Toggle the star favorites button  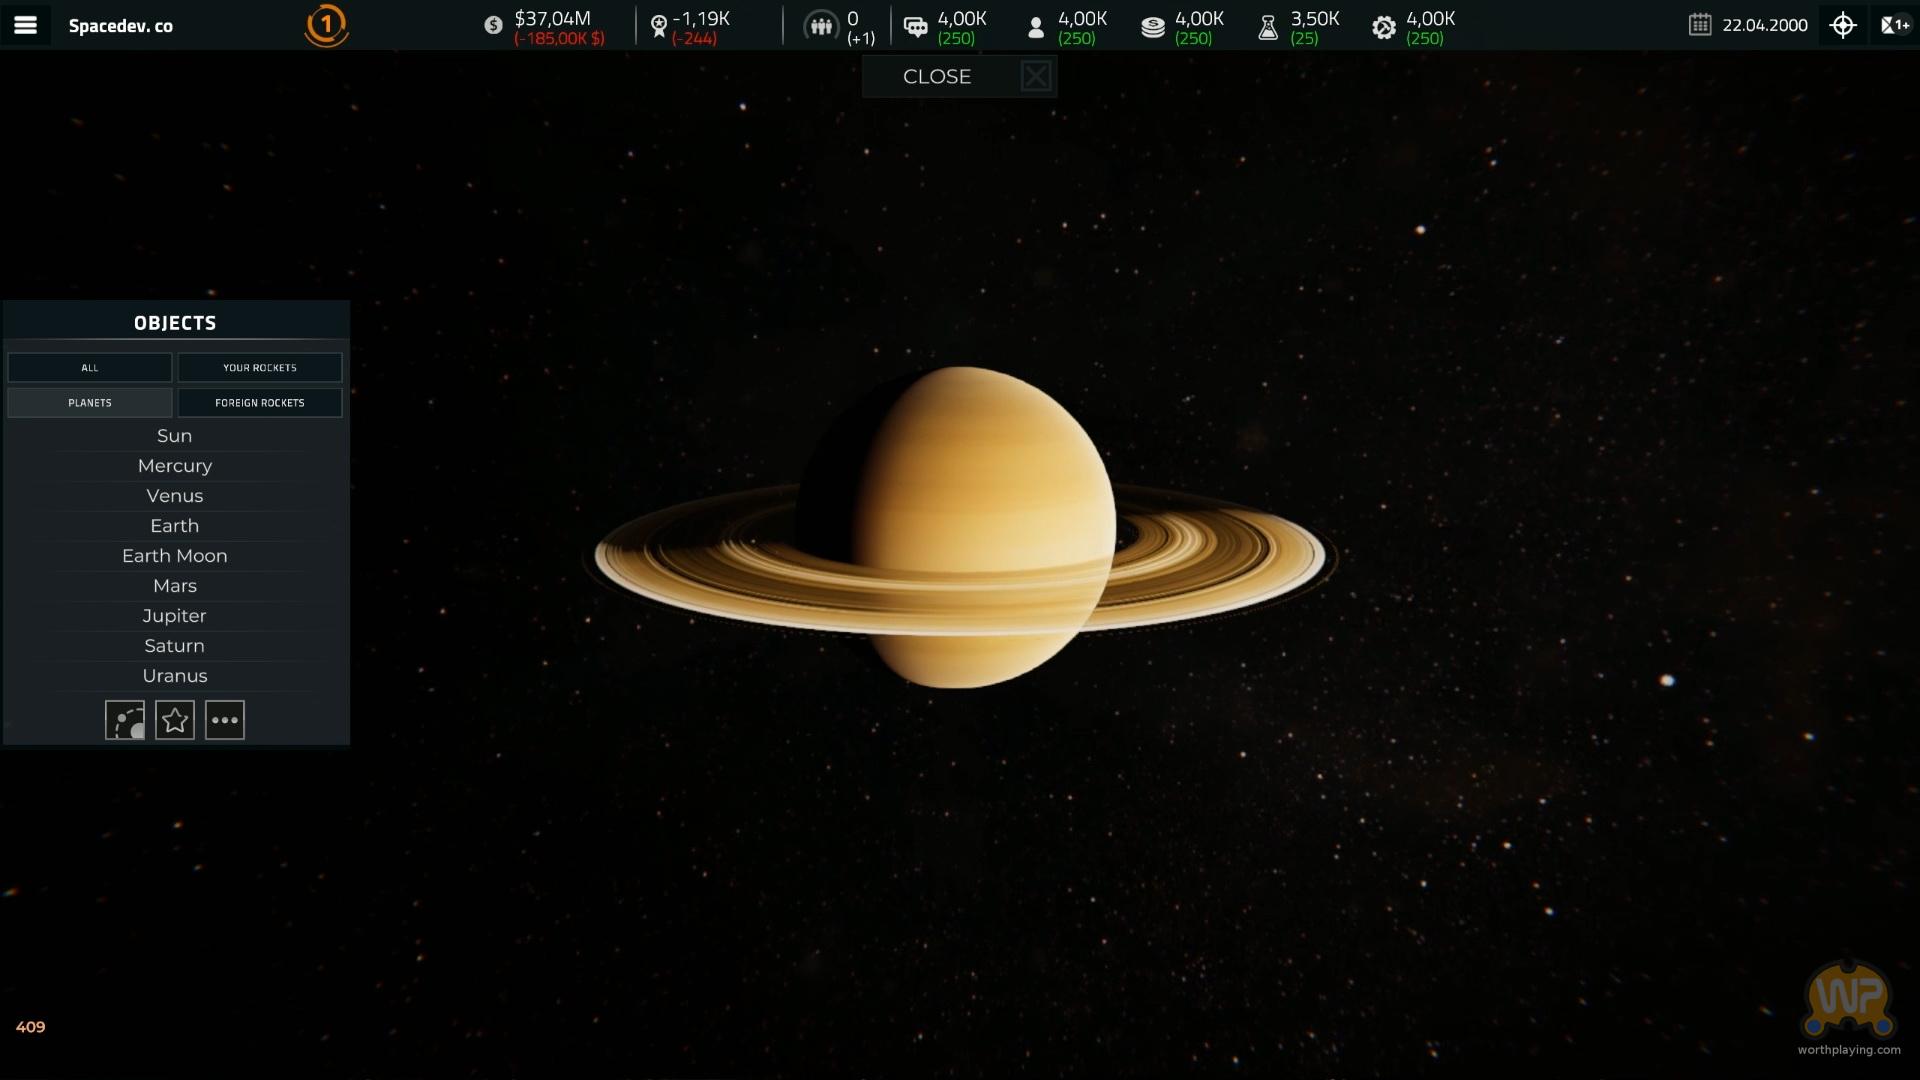(175, 720)
